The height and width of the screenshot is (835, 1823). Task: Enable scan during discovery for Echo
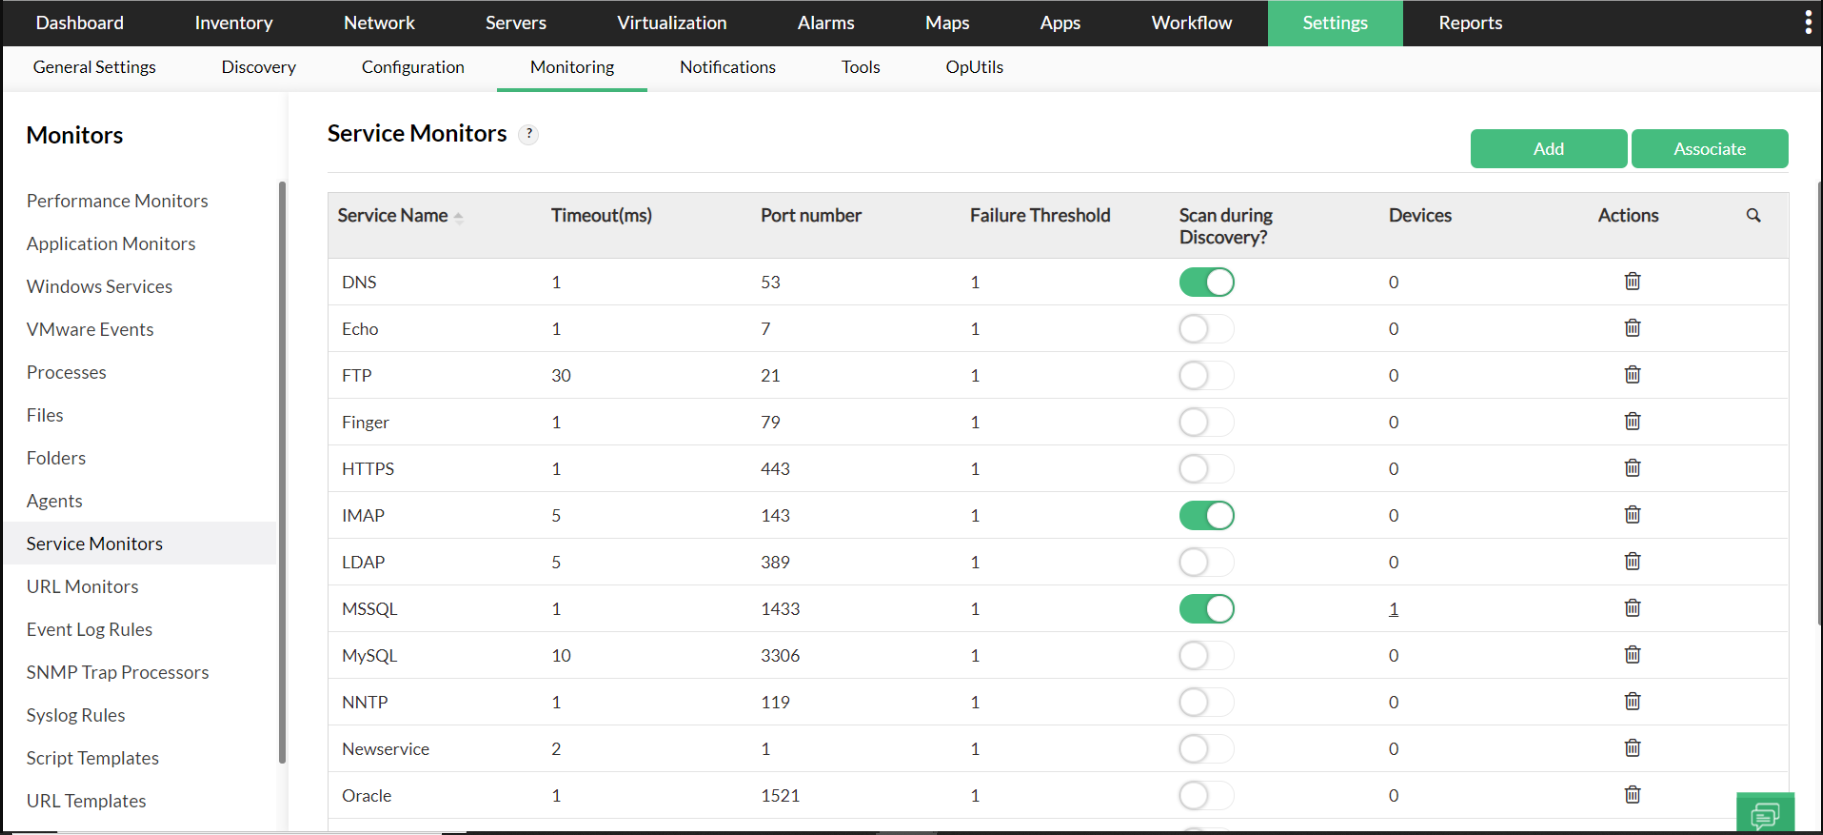tap(1206, 329)
